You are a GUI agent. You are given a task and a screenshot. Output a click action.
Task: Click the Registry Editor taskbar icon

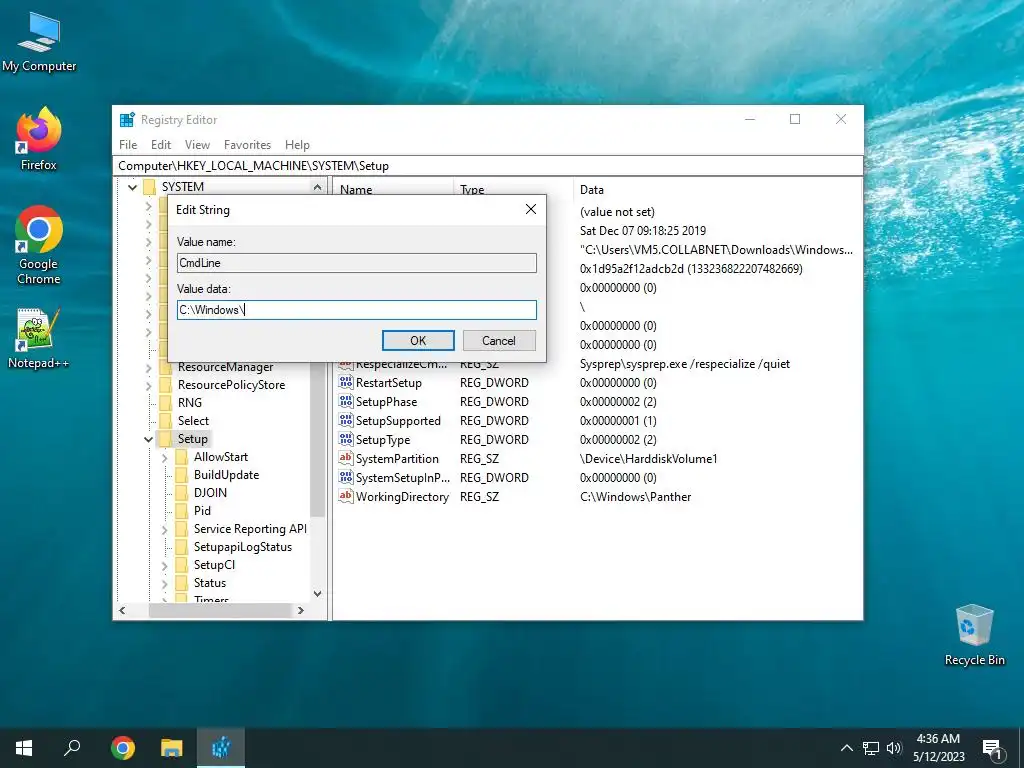tap(221, 748)
